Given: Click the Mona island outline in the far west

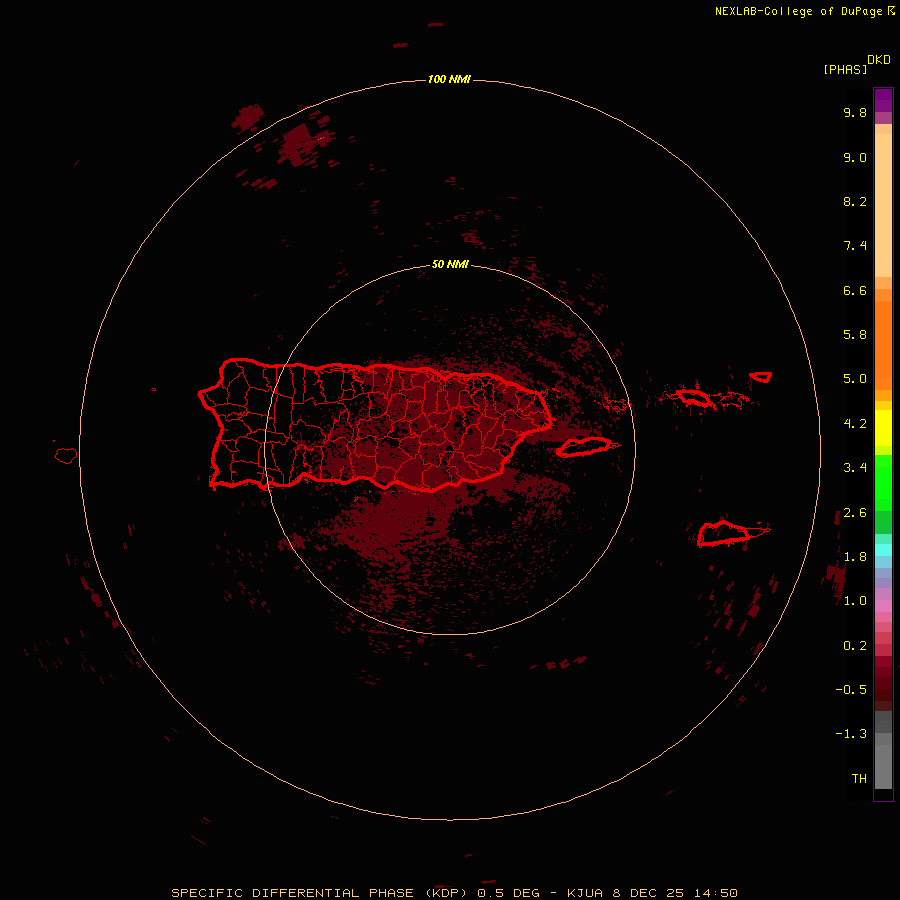Looking at the screenshot, I should [66, 456].
